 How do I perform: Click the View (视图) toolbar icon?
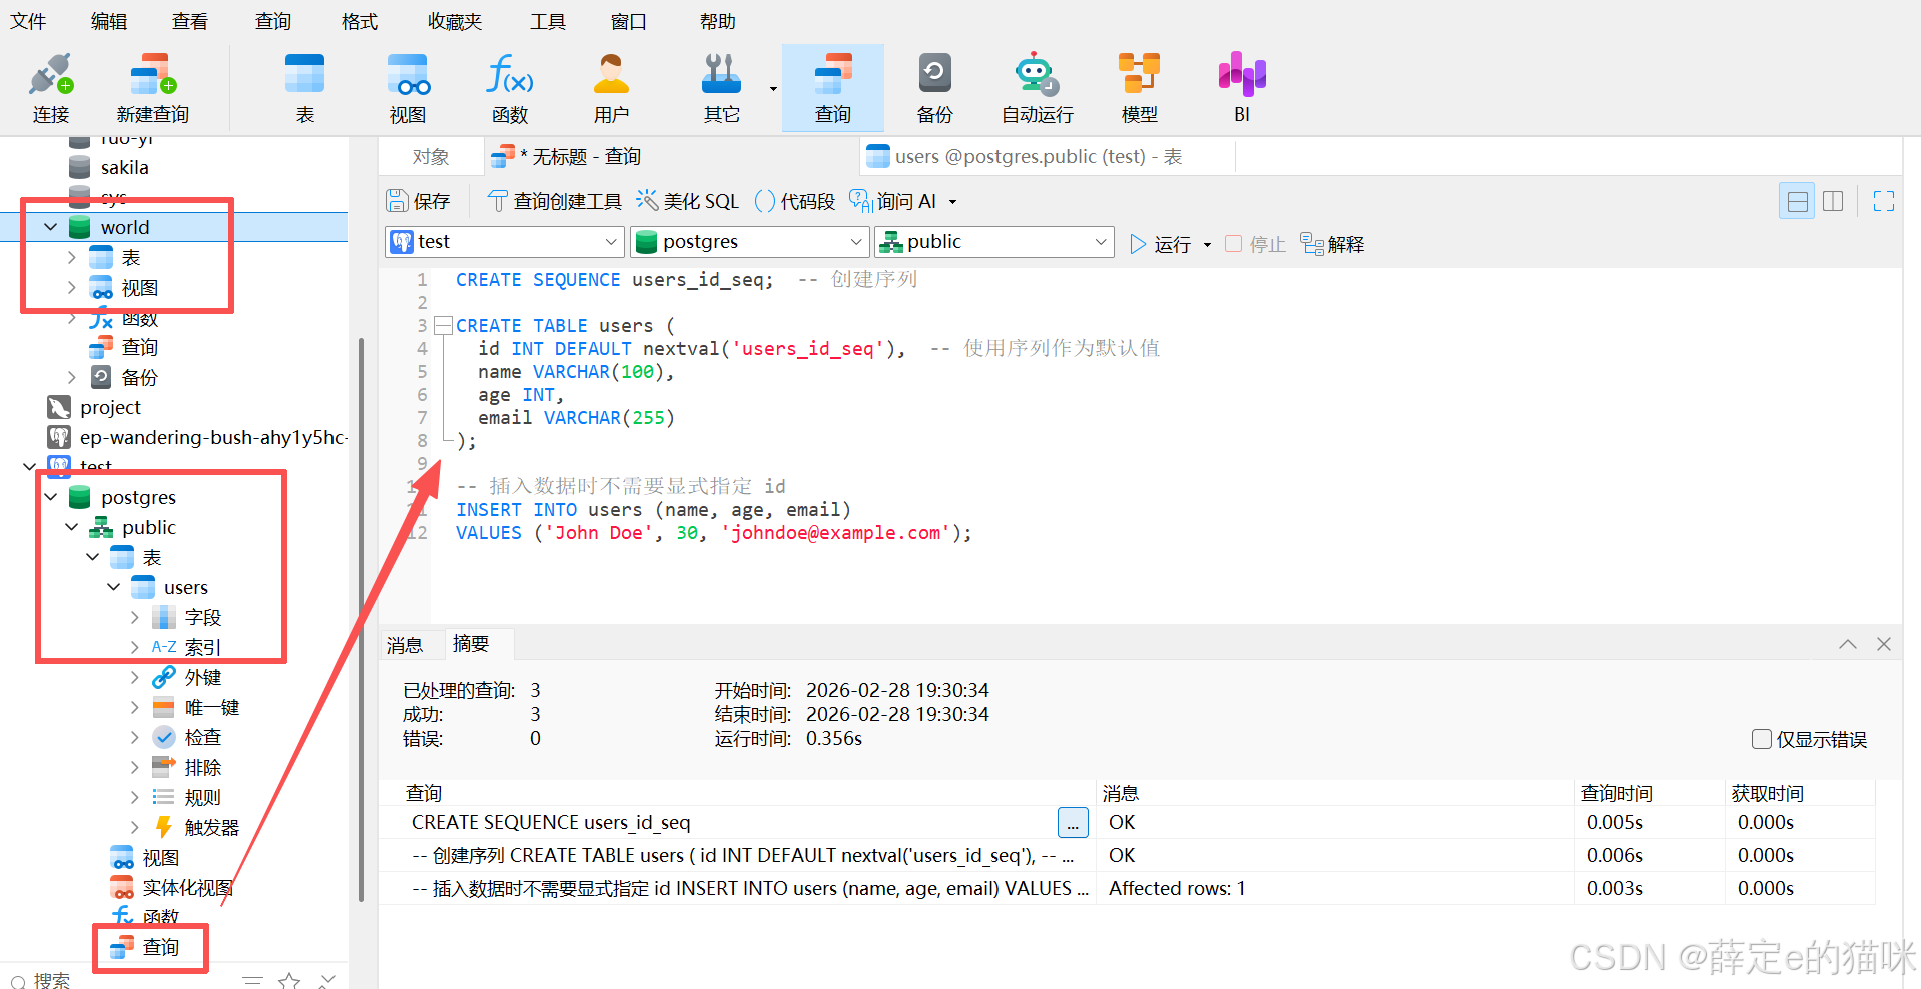[x=408, y=88]
